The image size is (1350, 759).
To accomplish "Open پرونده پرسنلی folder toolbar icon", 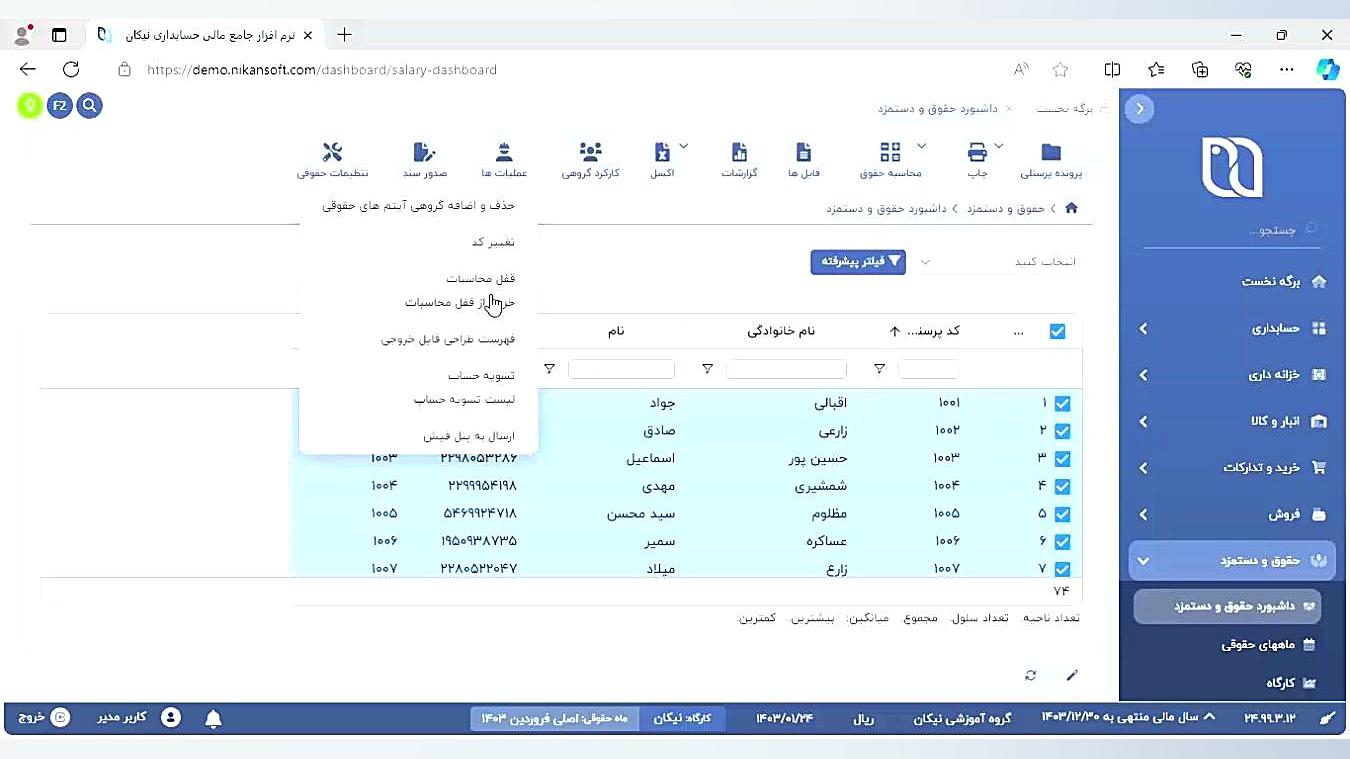I will point(1050,152).
